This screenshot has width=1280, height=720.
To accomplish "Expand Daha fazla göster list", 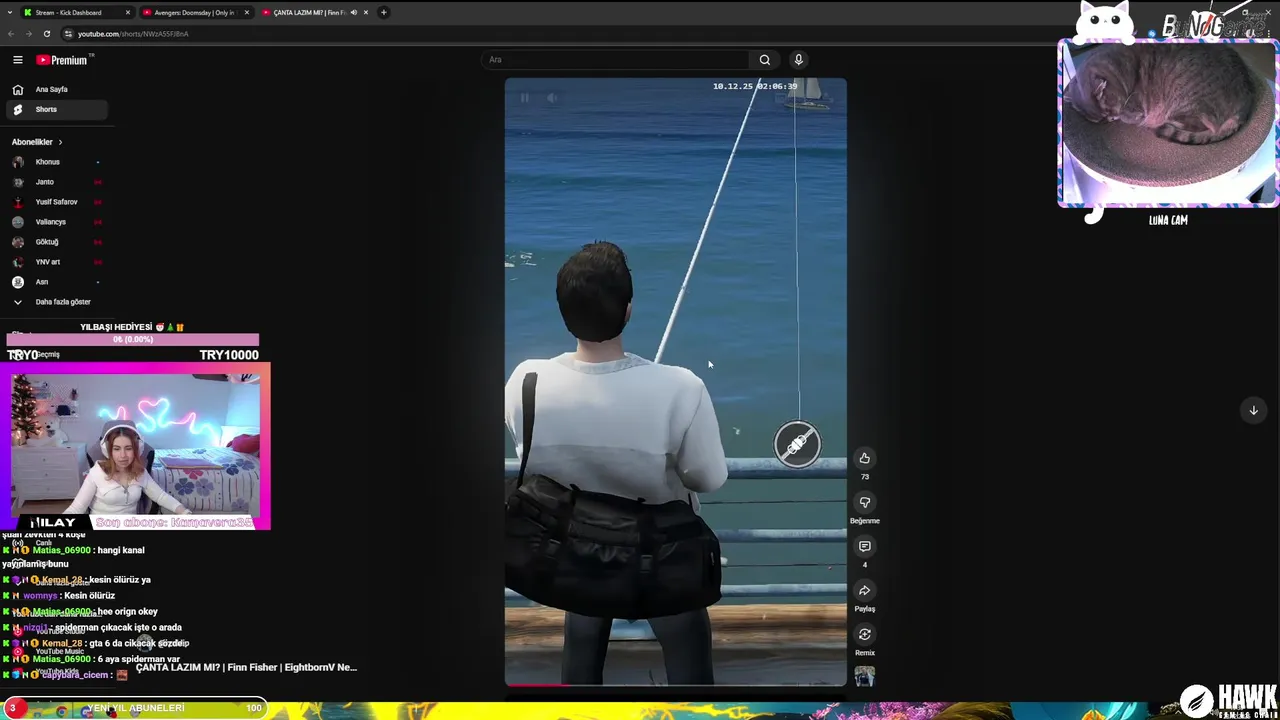I will (57, 302).
